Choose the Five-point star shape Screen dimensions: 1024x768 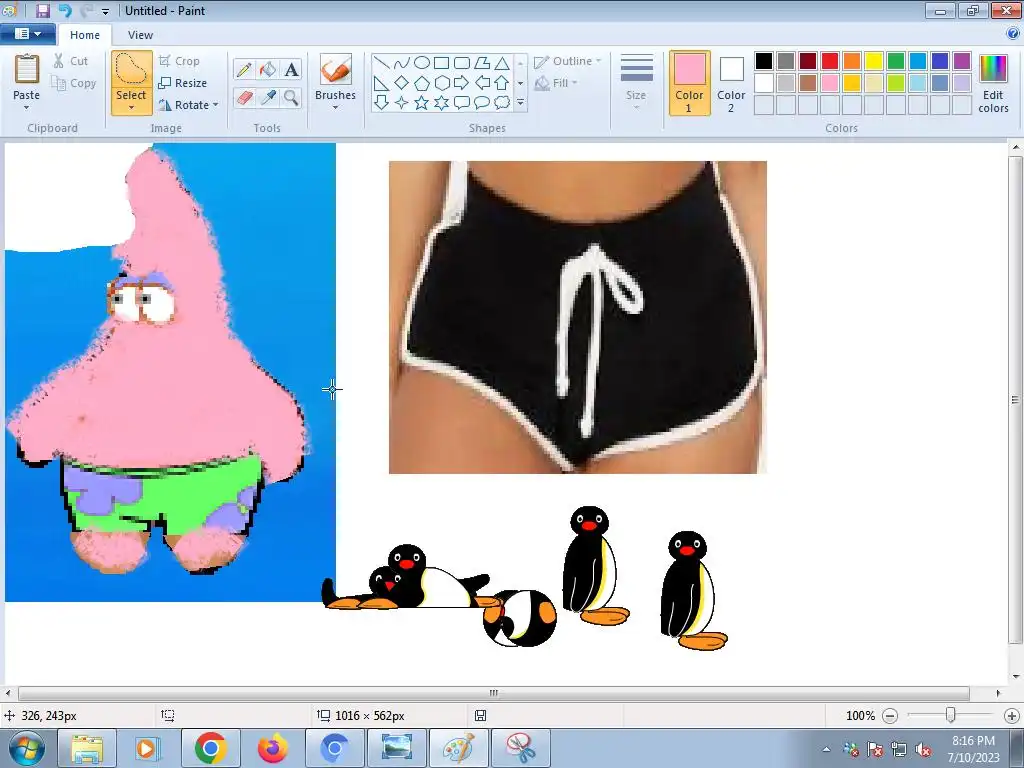tap(422, 103)
